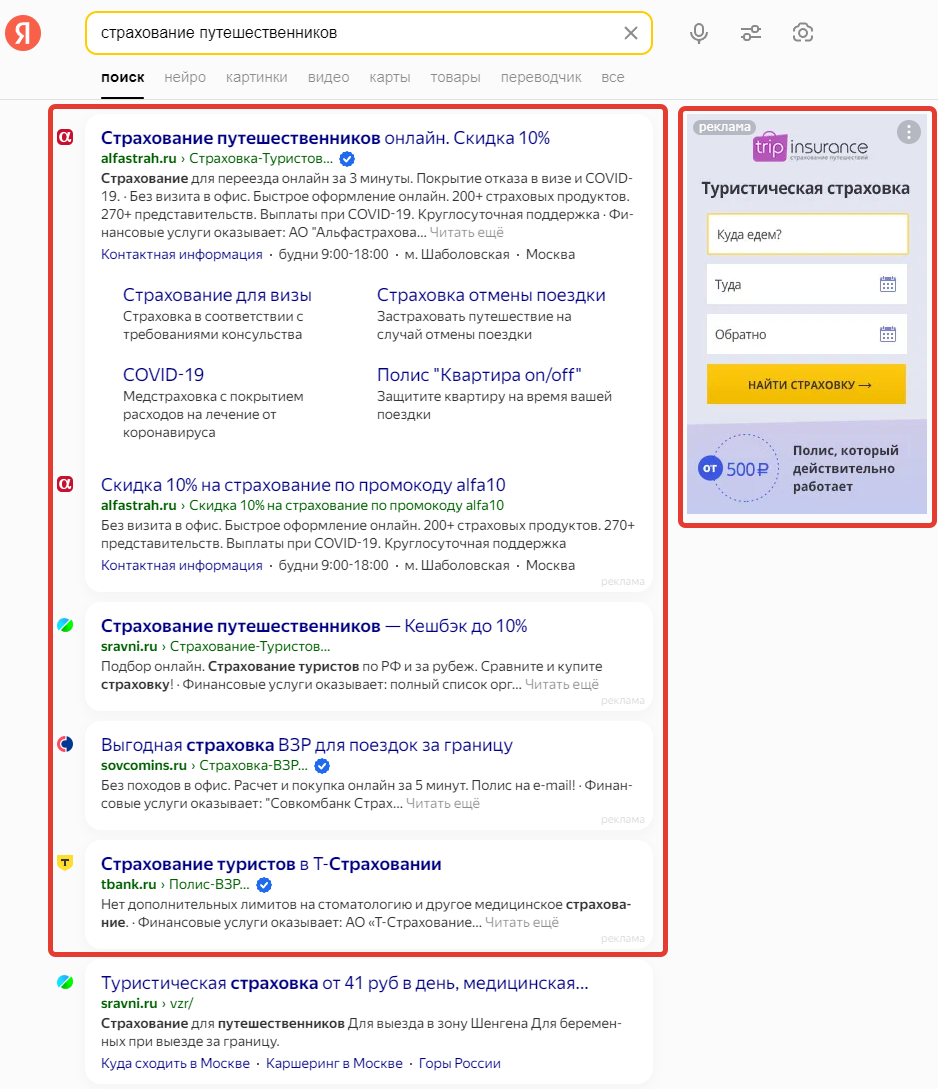This screenshot has width=938, height=1089.
Task: Click the Куда сходить в Москве link
Action: (176, 1063)
